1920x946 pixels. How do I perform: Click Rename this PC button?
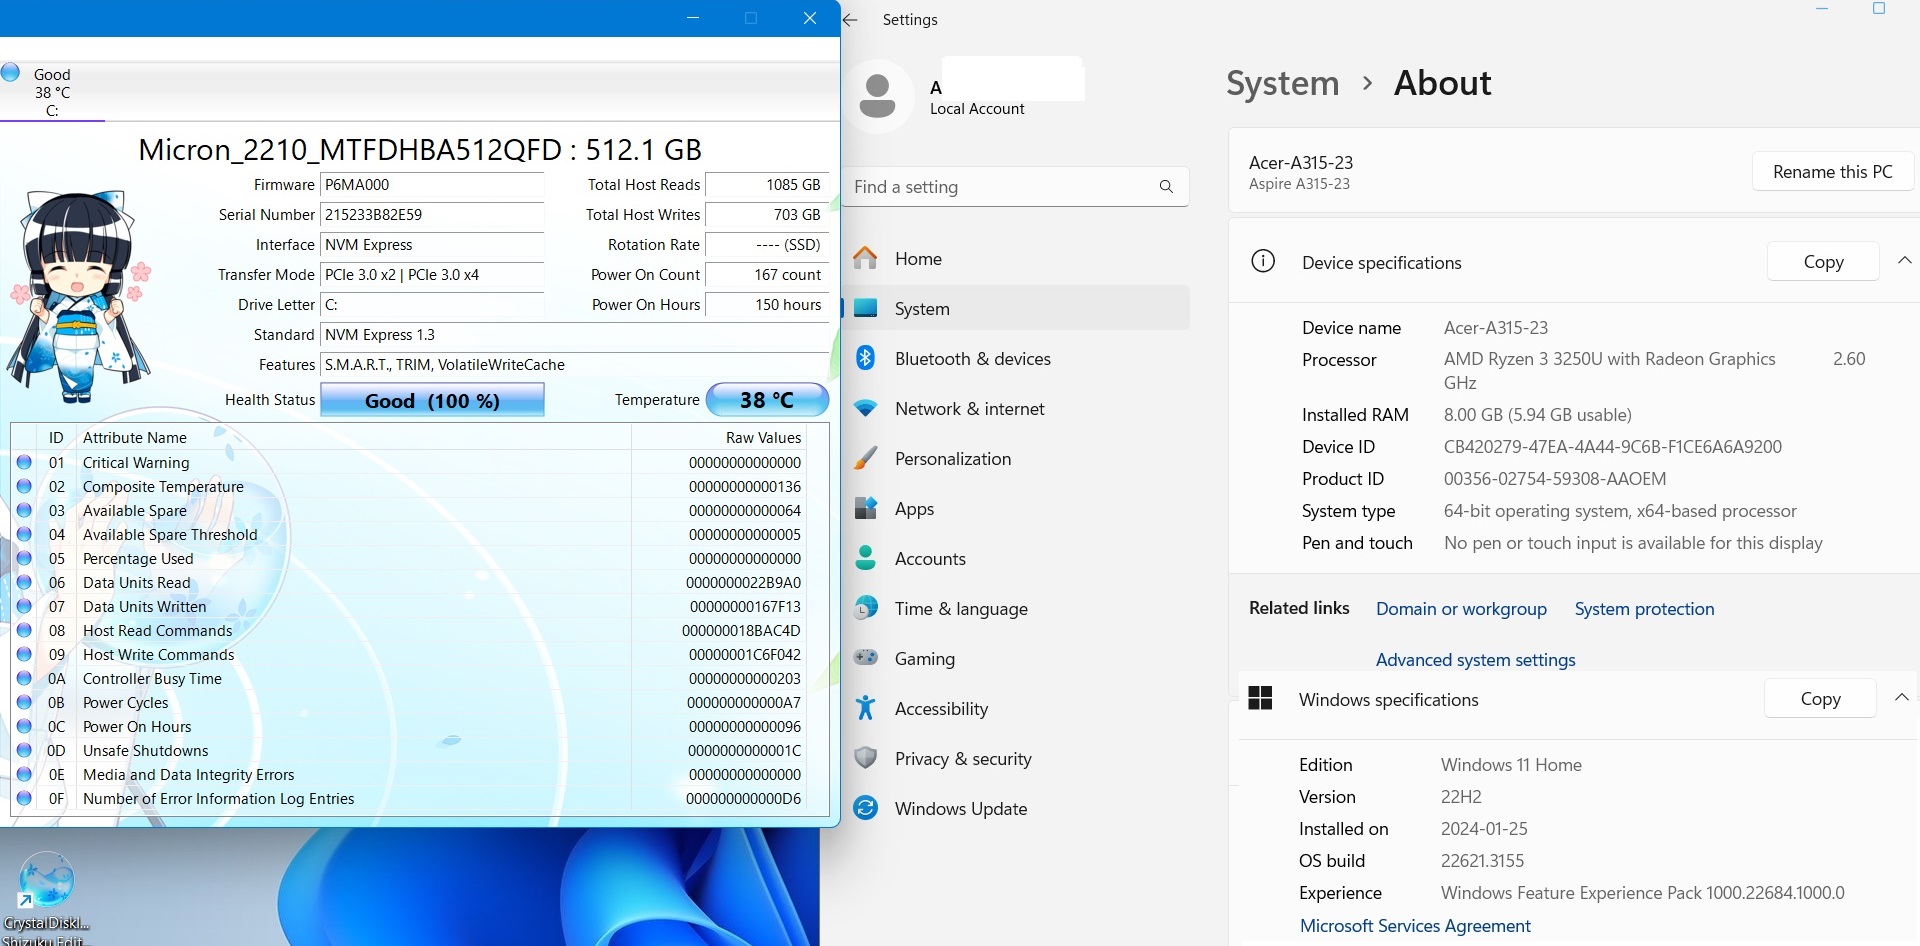tap(1832, 171)
